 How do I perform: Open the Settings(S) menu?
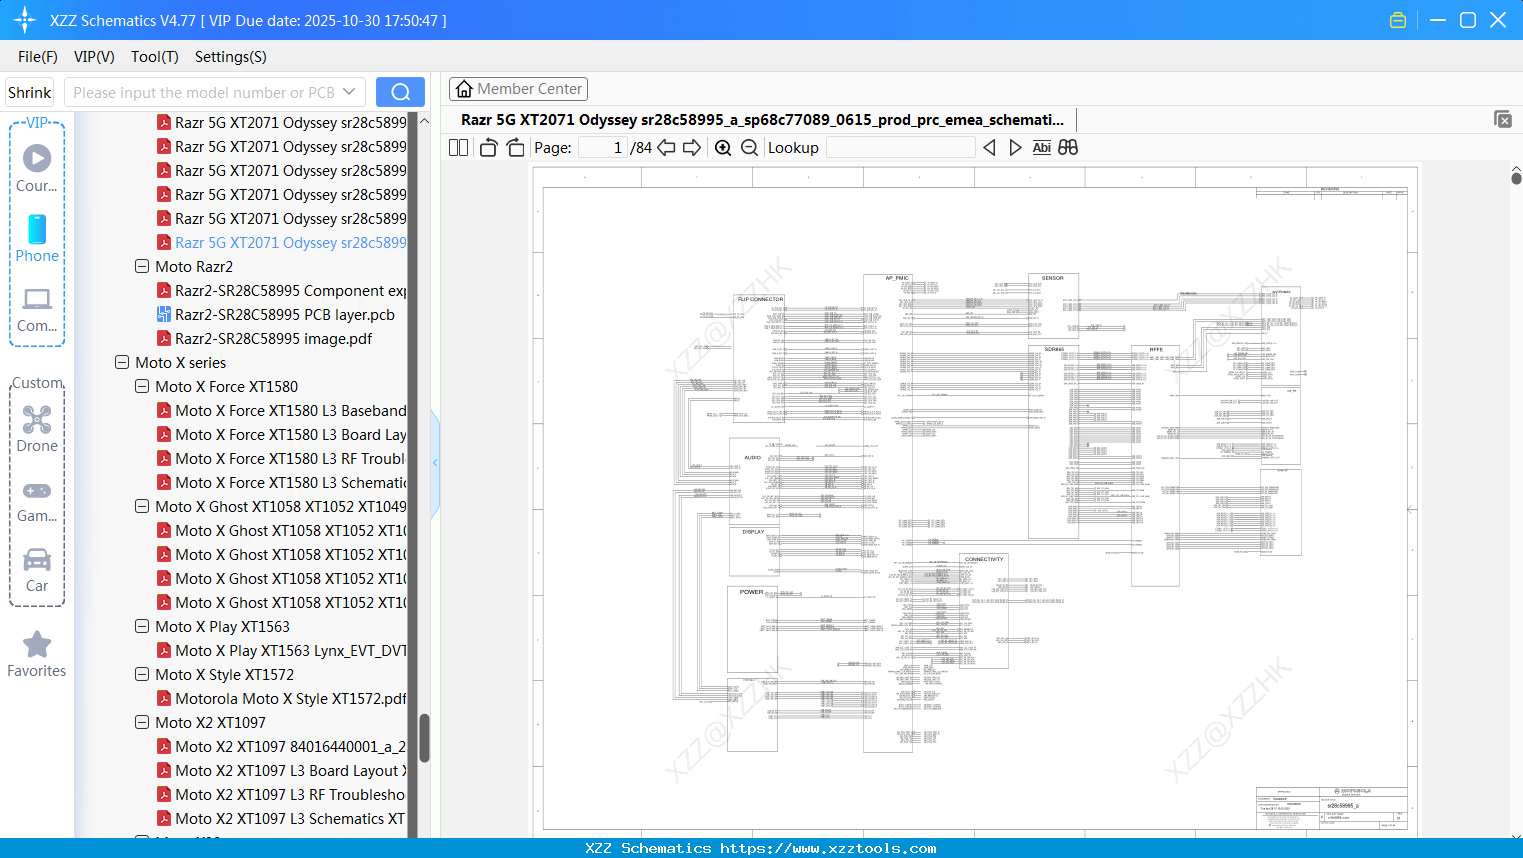[x=230, y=57]
